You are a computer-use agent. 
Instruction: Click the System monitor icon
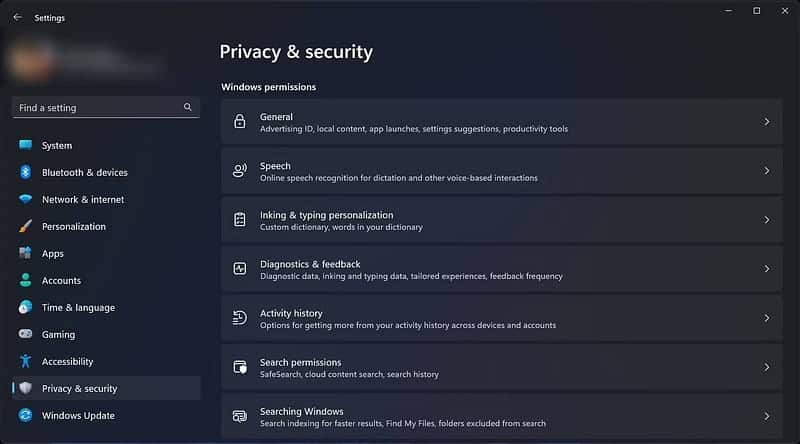click(x=25, y=145)
